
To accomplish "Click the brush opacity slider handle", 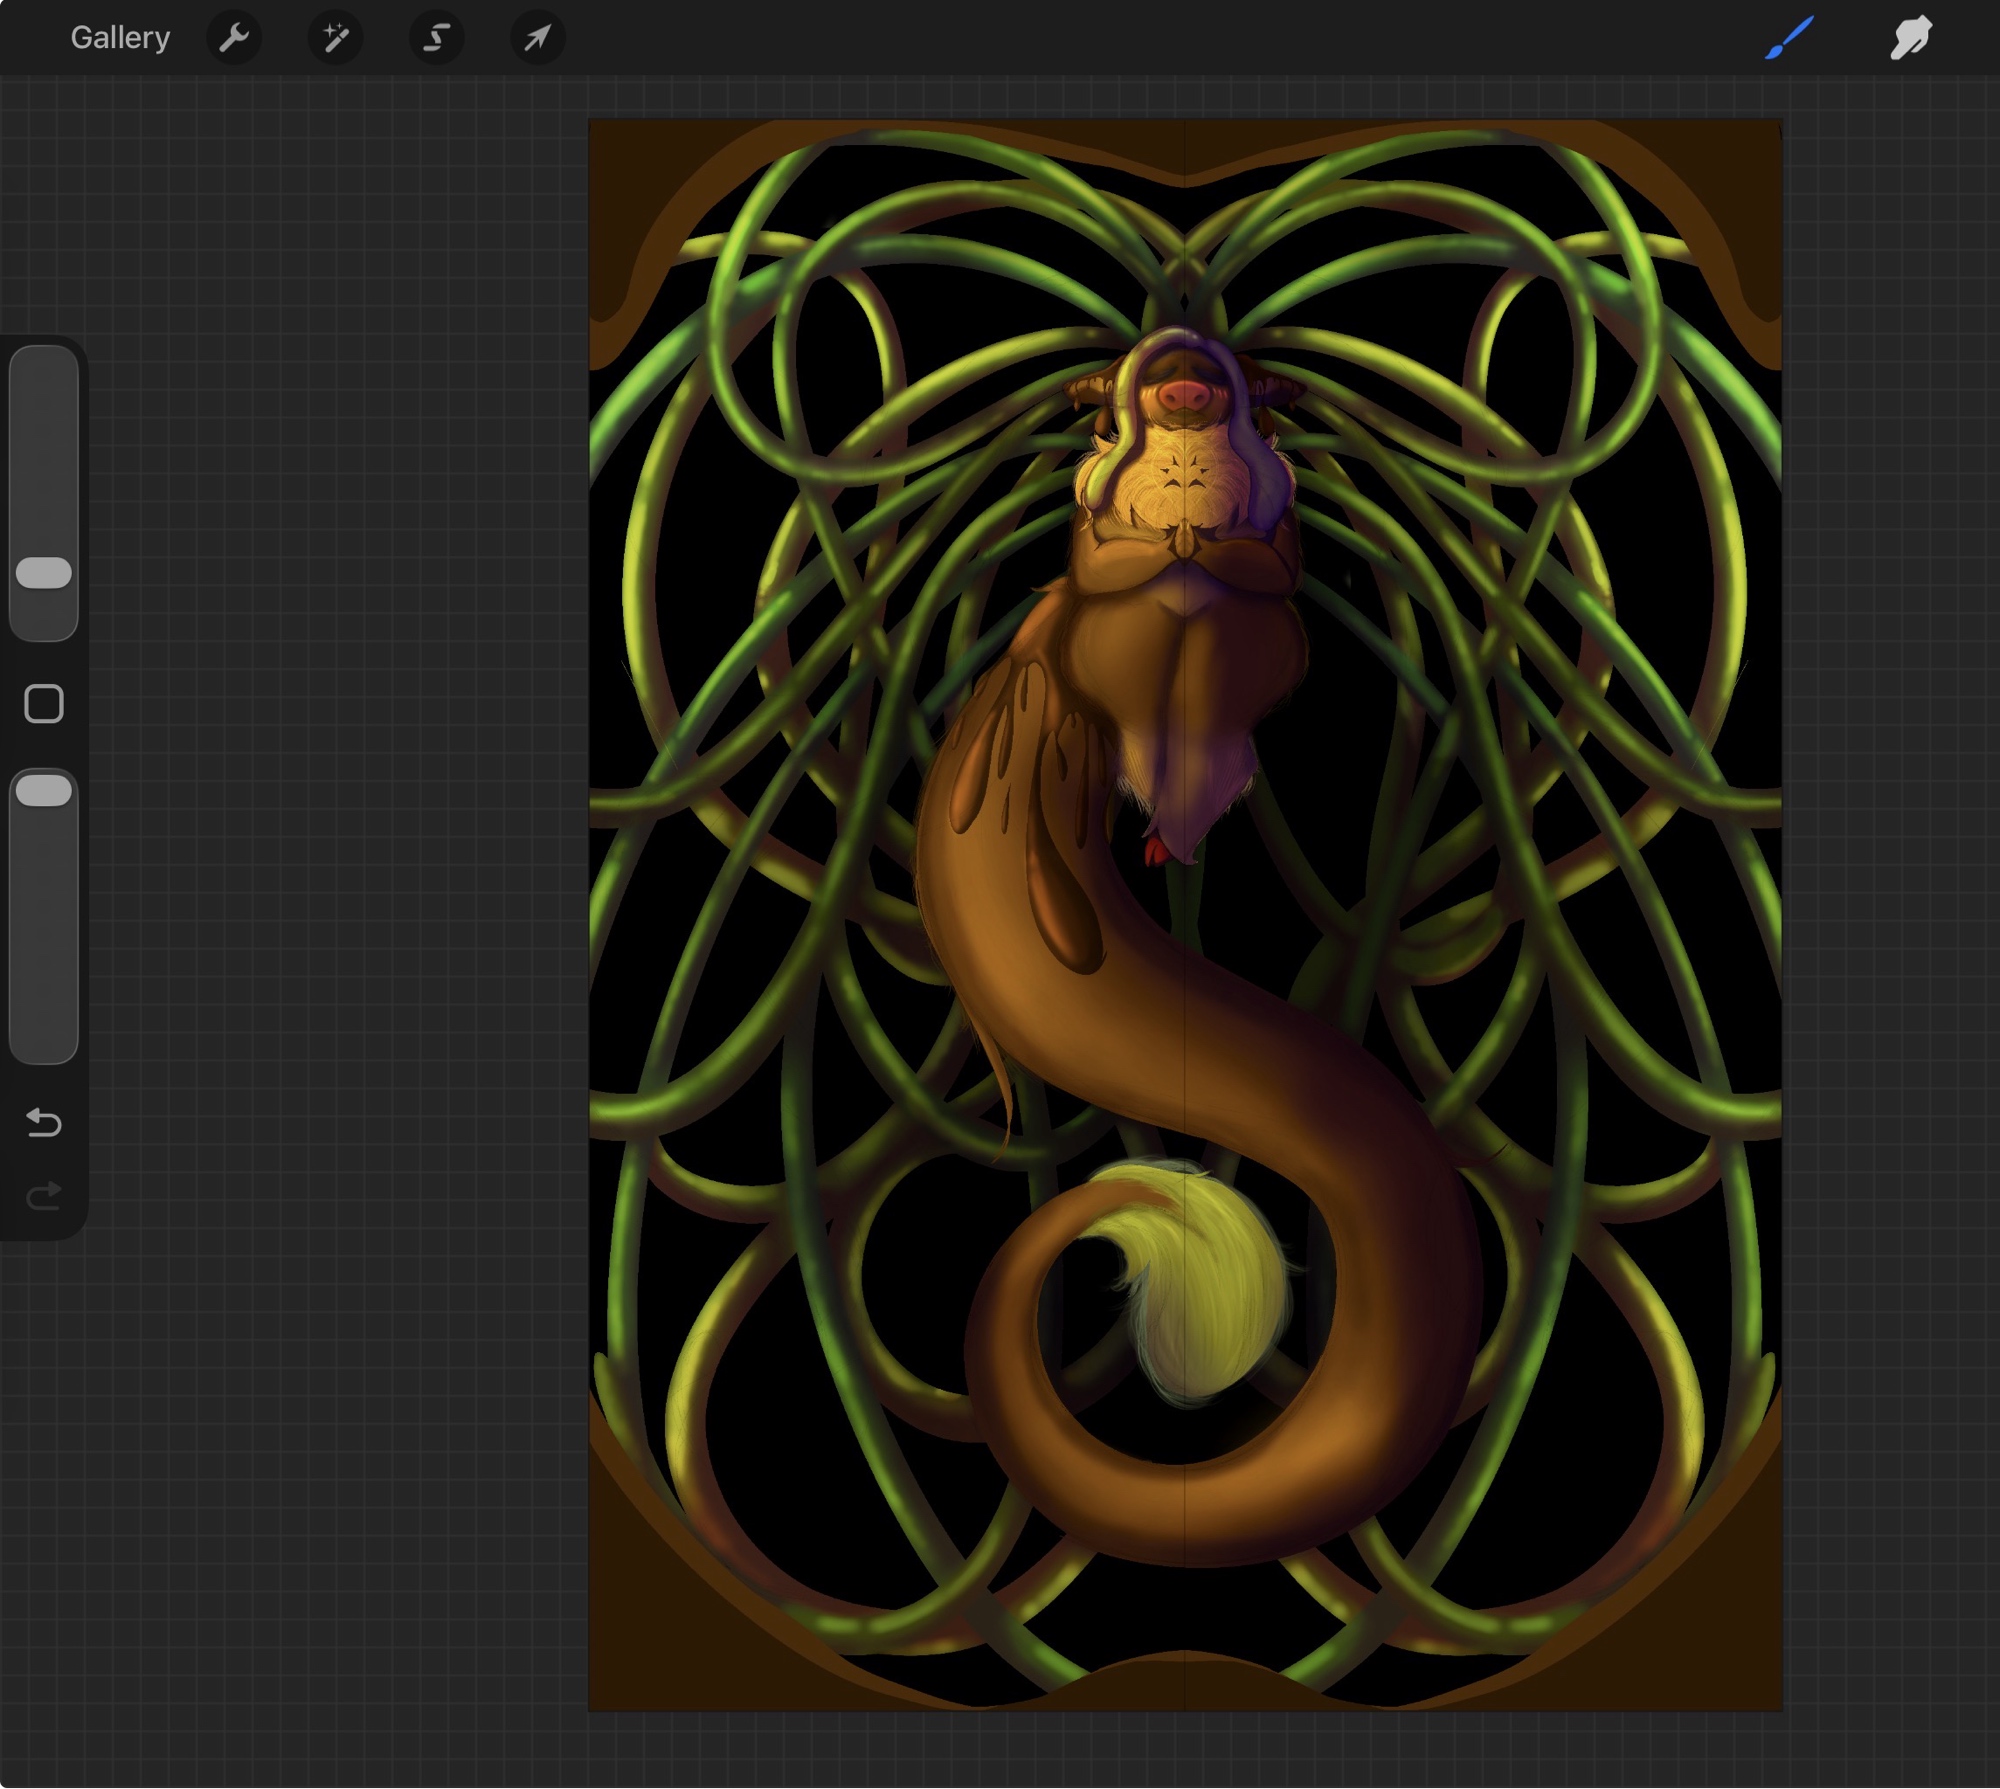I will pos(44,791).
